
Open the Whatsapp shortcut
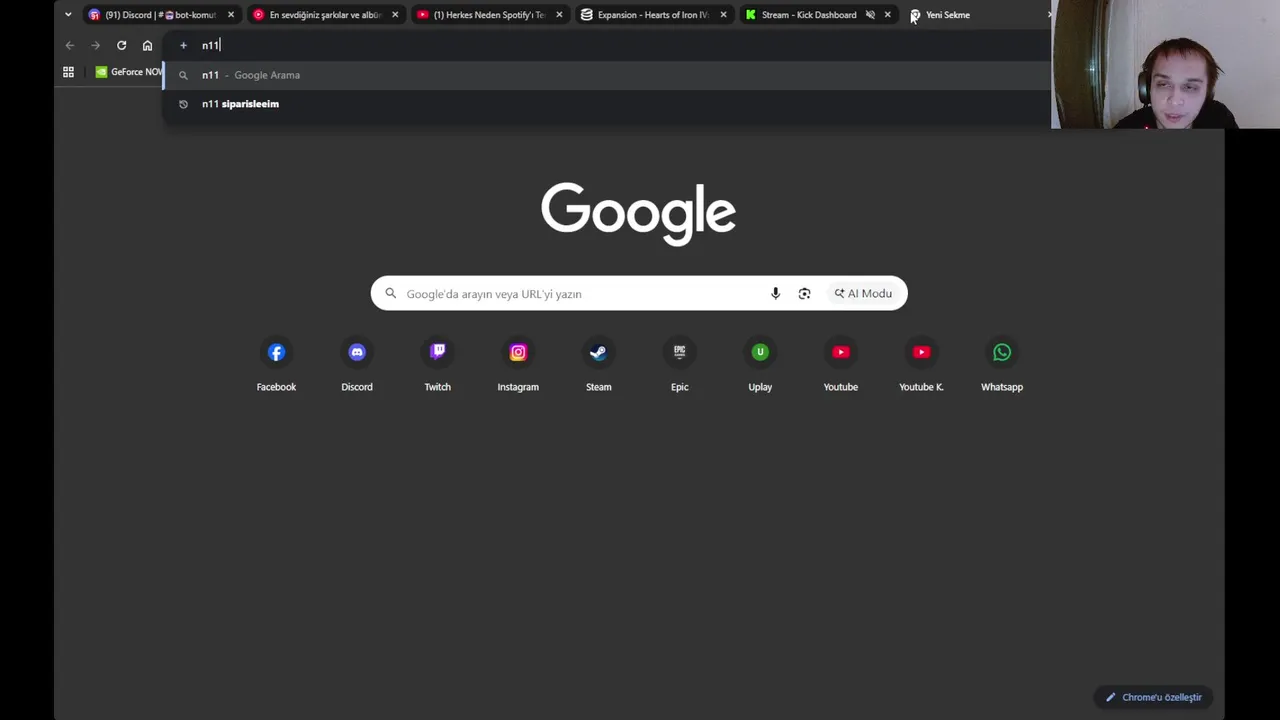[1002, 365]
